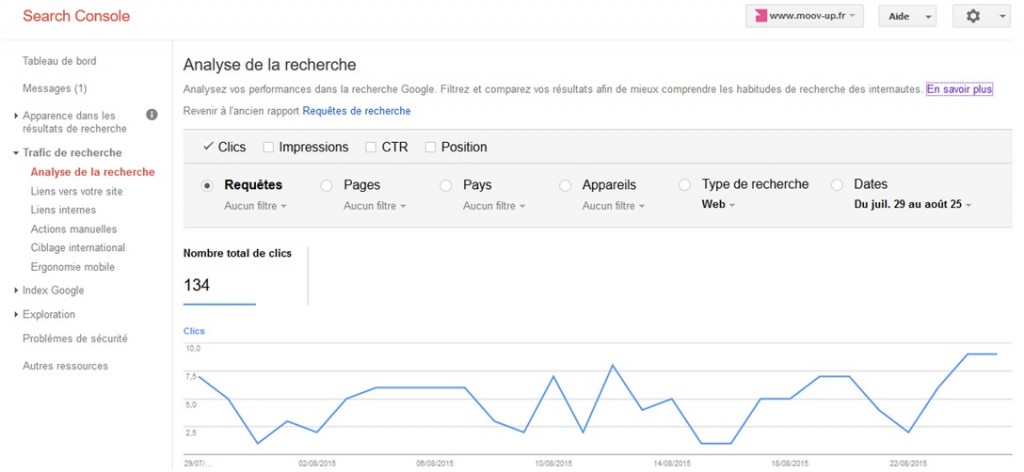Tick the CTR checkbox
Screen dimensions: 1024x472
tap(370, 148)
